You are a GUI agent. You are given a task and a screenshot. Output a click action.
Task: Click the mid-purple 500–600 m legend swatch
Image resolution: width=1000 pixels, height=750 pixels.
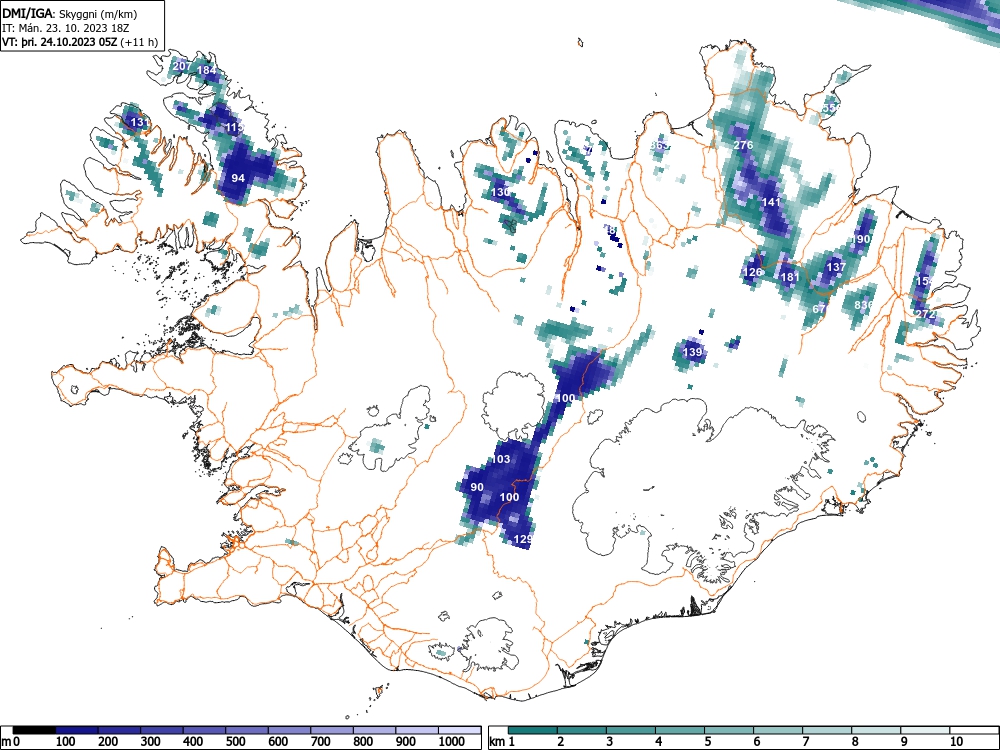(x=247, y=730)
